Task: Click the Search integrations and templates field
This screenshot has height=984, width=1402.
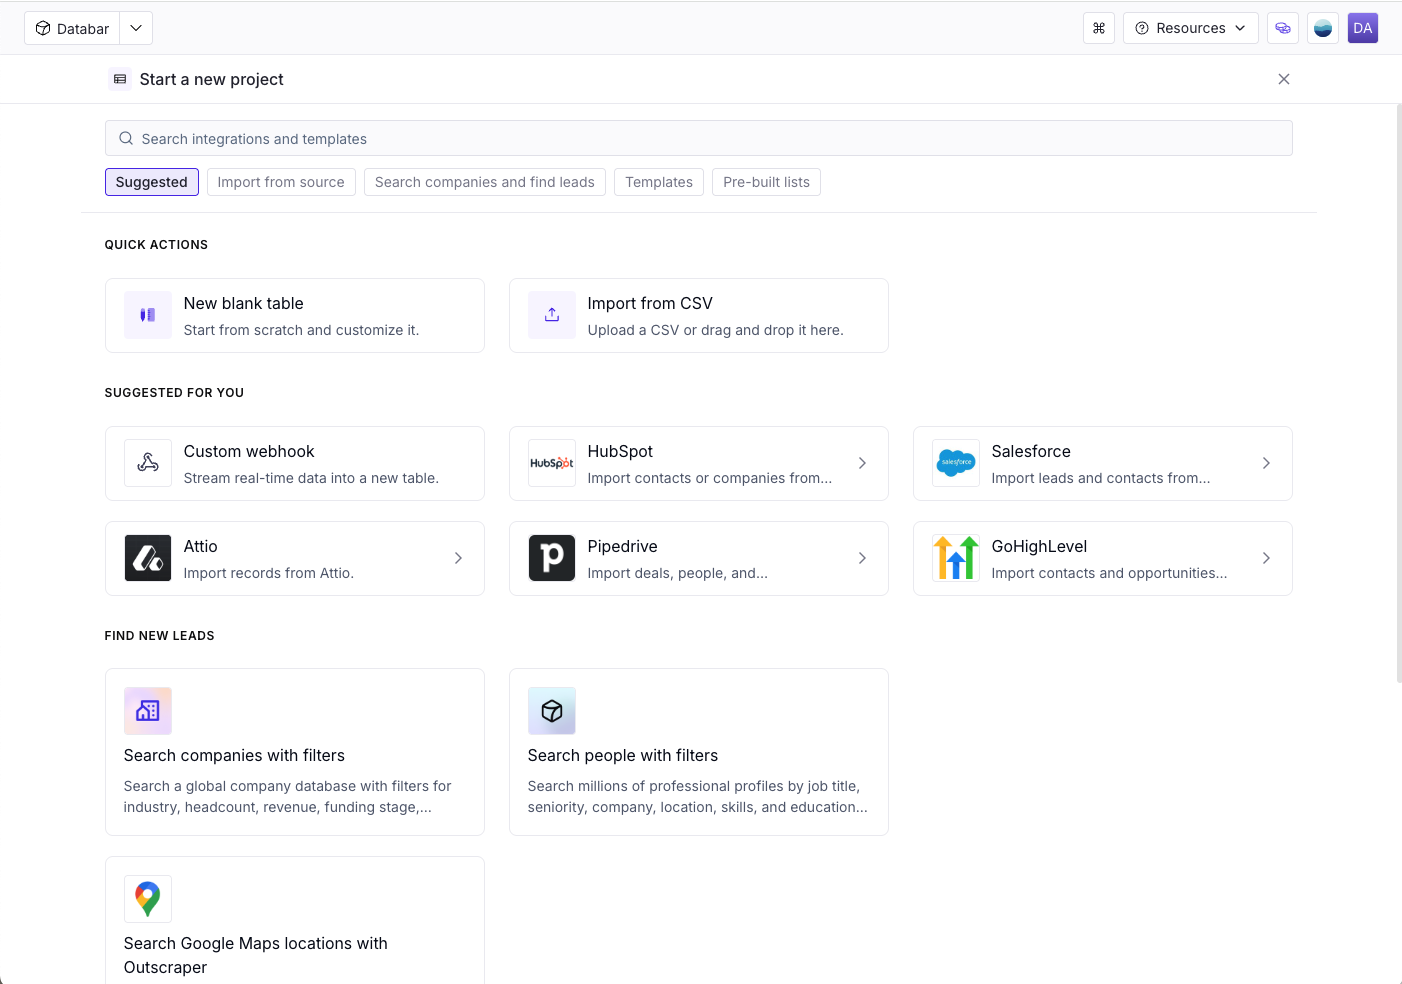Action: tap(699, 138)
